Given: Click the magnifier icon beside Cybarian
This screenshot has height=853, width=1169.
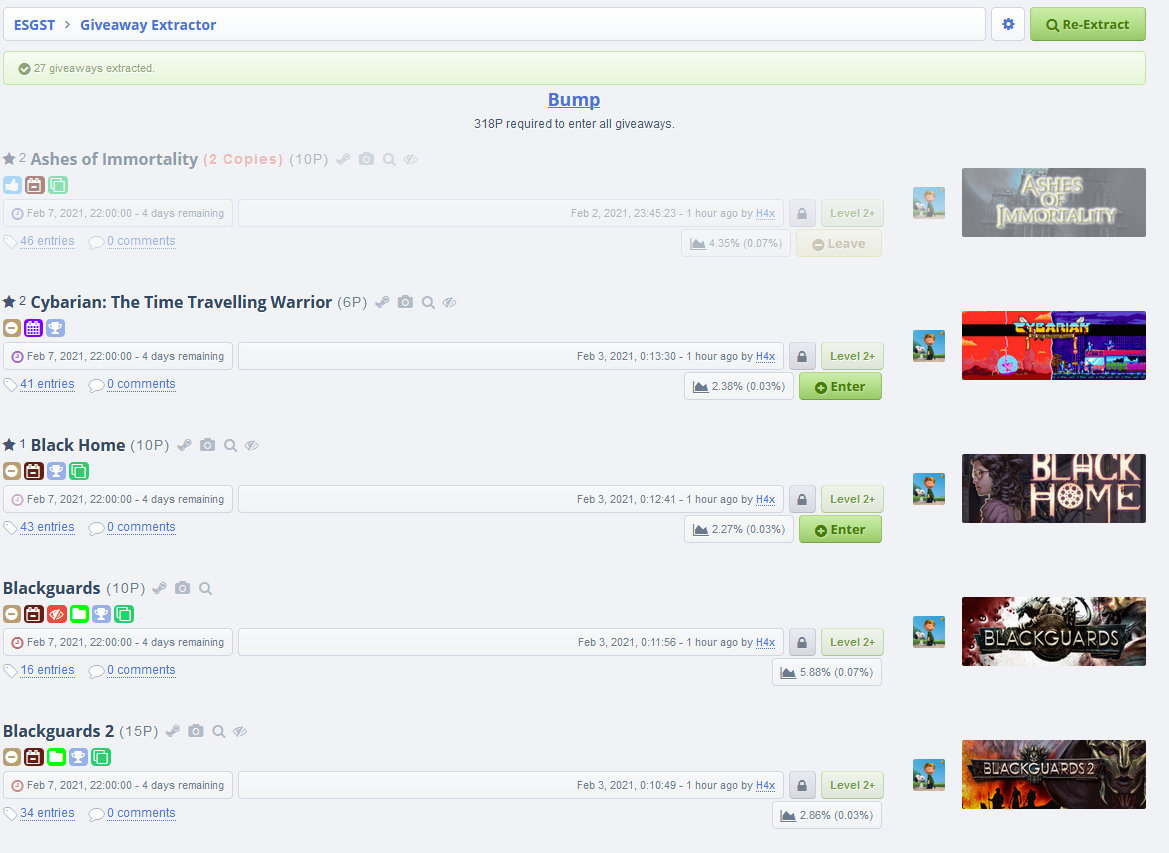Looking at the screenshot, I should point(428,302).
